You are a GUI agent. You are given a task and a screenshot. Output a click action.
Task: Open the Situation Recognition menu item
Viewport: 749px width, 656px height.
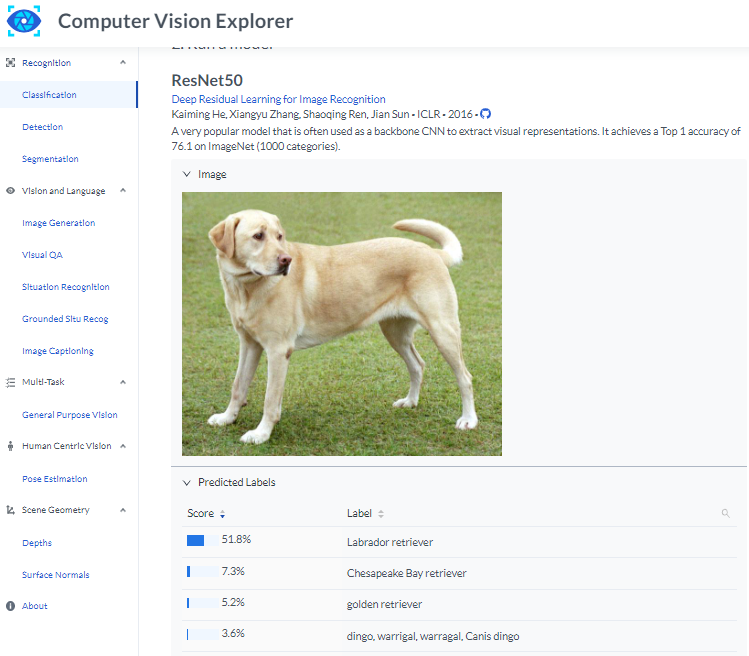68,287
